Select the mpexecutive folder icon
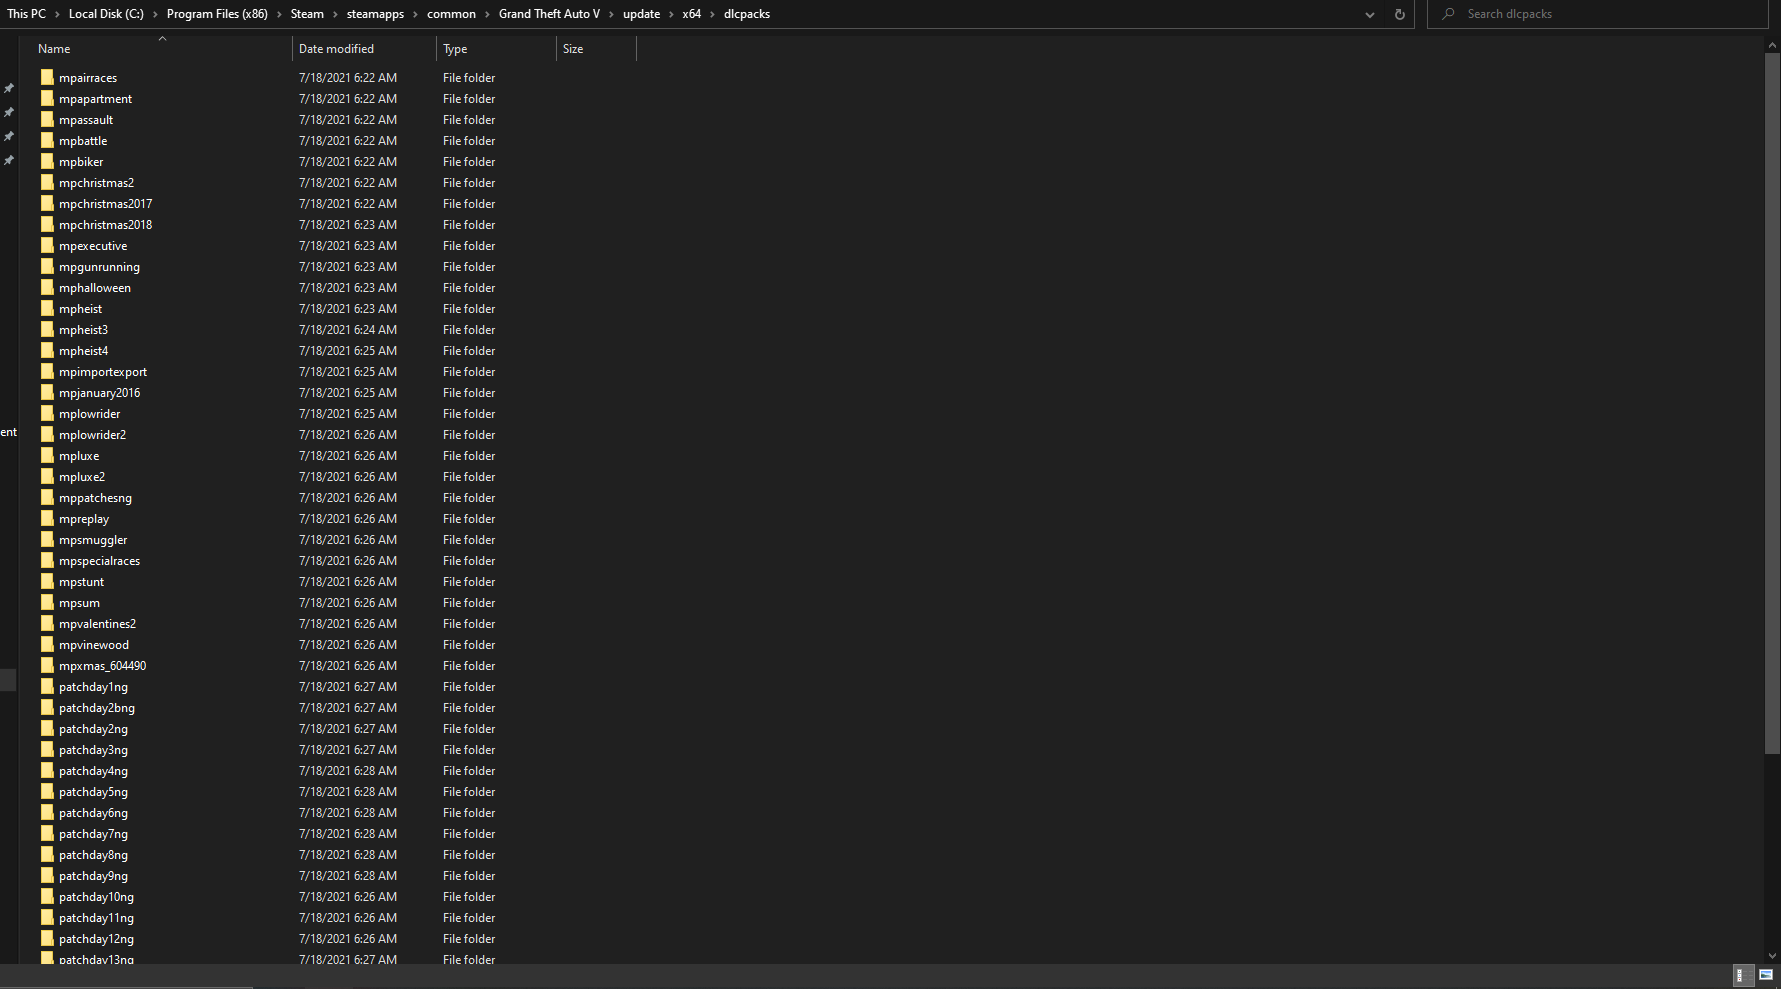This screenshot has height=989, width=1781. pos(47,245)
